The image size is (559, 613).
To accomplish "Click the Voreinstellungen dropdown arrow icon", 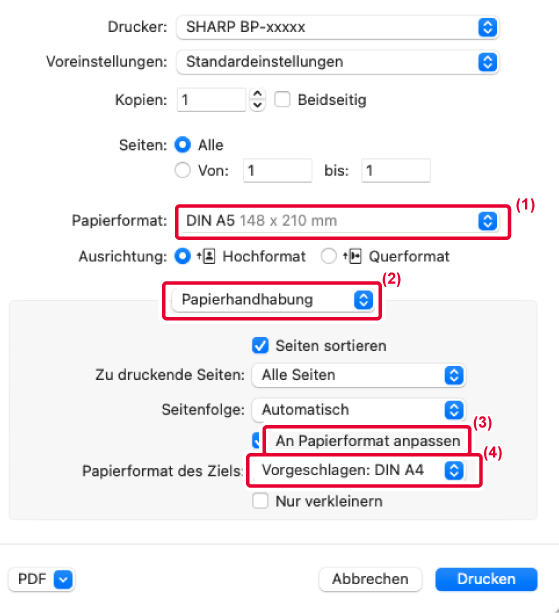I will tap(487, 62).
